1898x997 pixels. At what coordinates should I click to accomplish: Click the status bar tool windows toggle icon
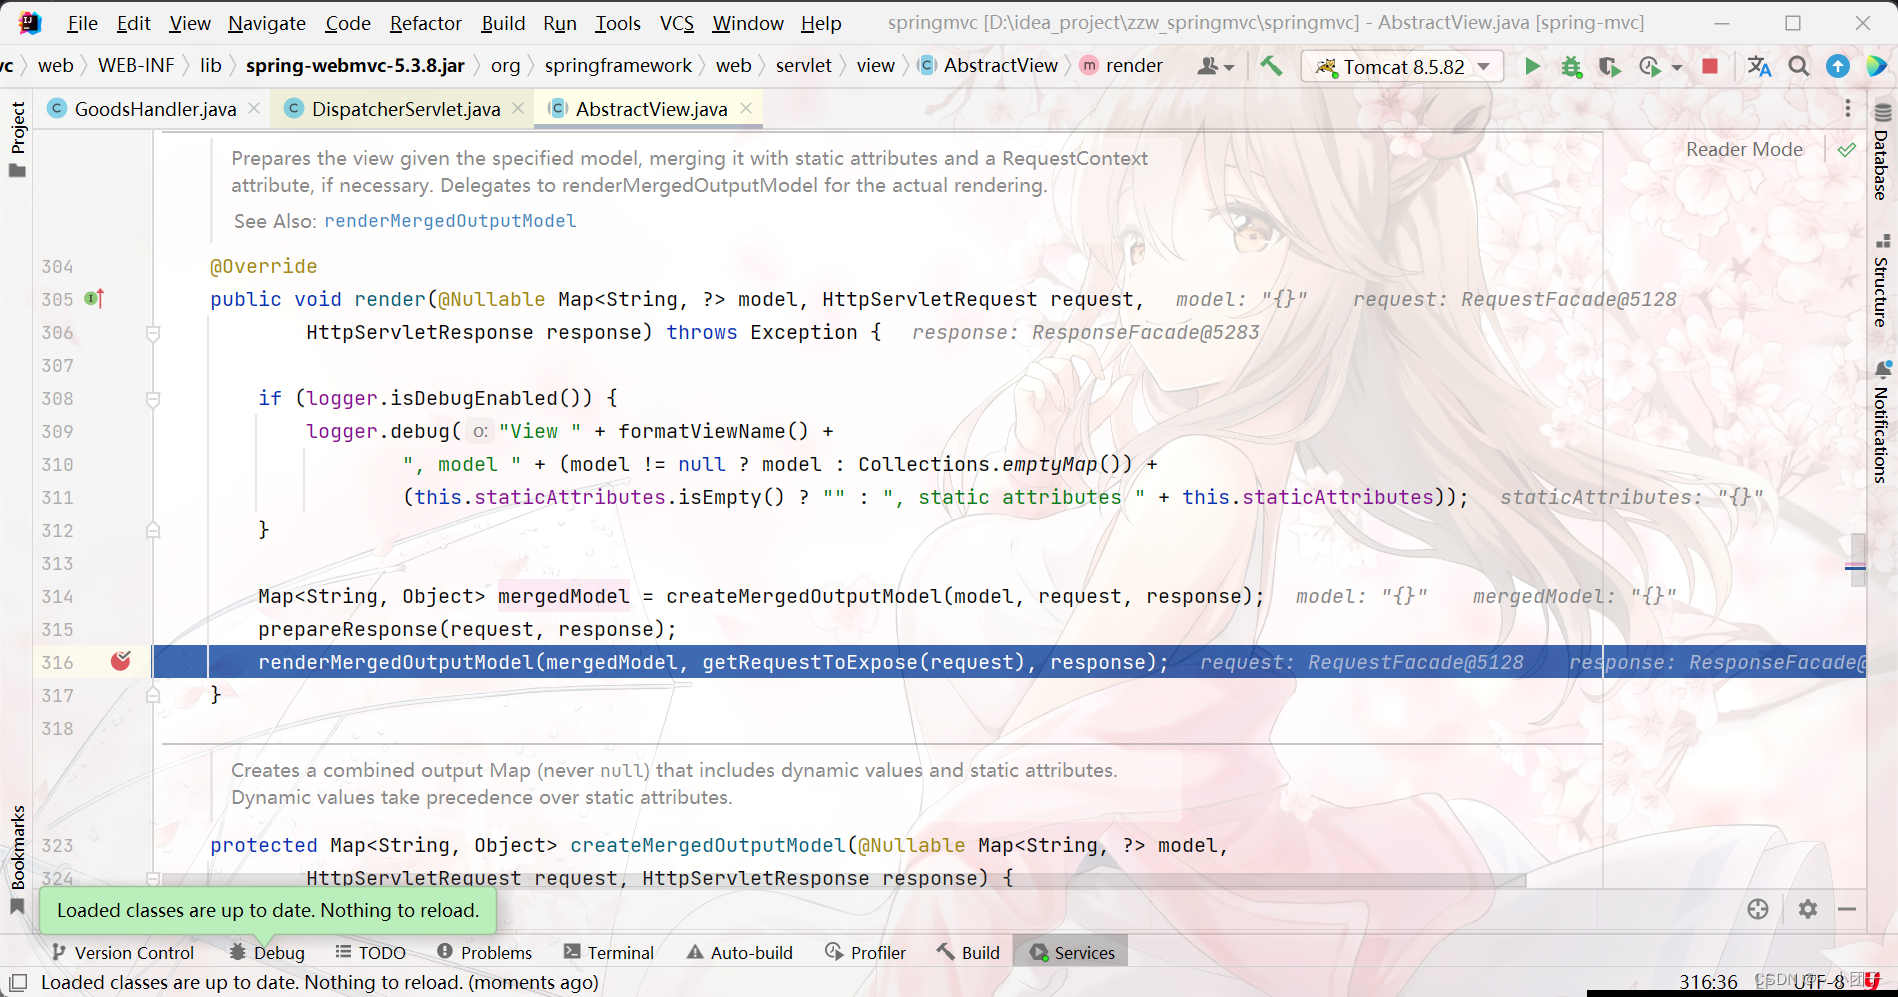(18, 982)
